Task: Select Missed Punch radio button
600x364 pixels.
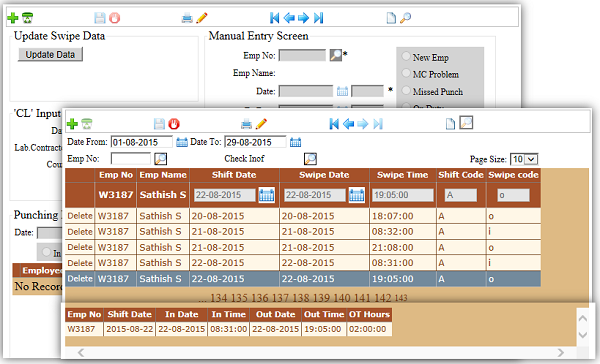Action: (x=406, y=90)
